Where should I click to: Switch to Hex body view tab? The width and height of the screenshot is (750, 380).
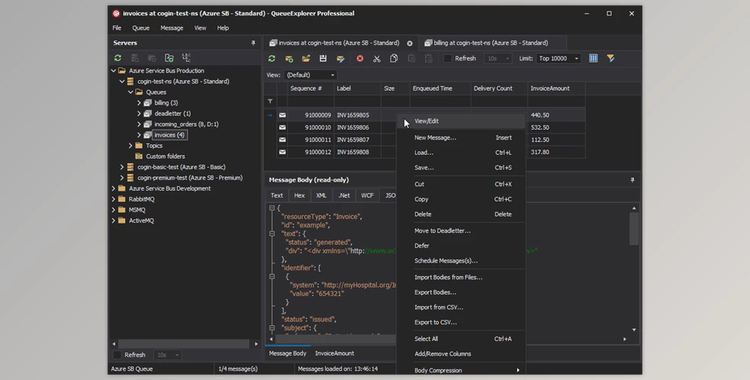299,195
